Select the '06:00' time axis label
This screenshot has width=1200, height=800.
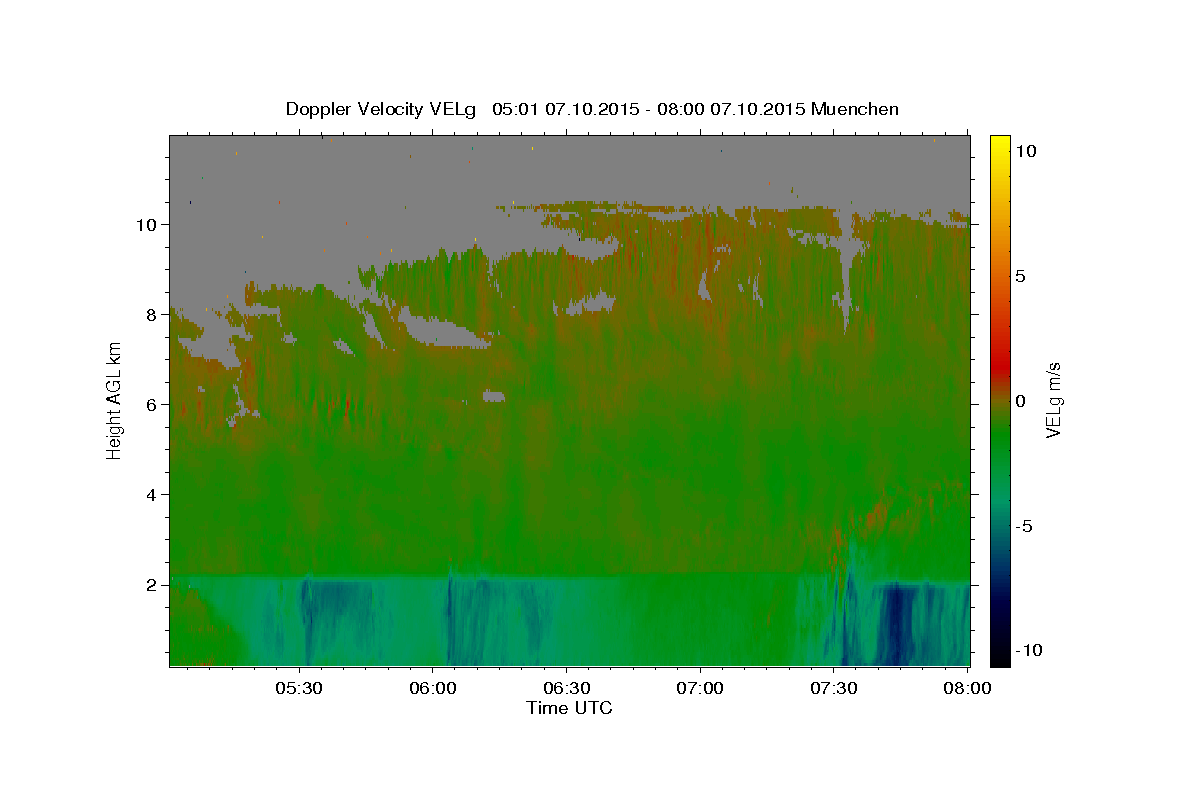pos(432,688)
